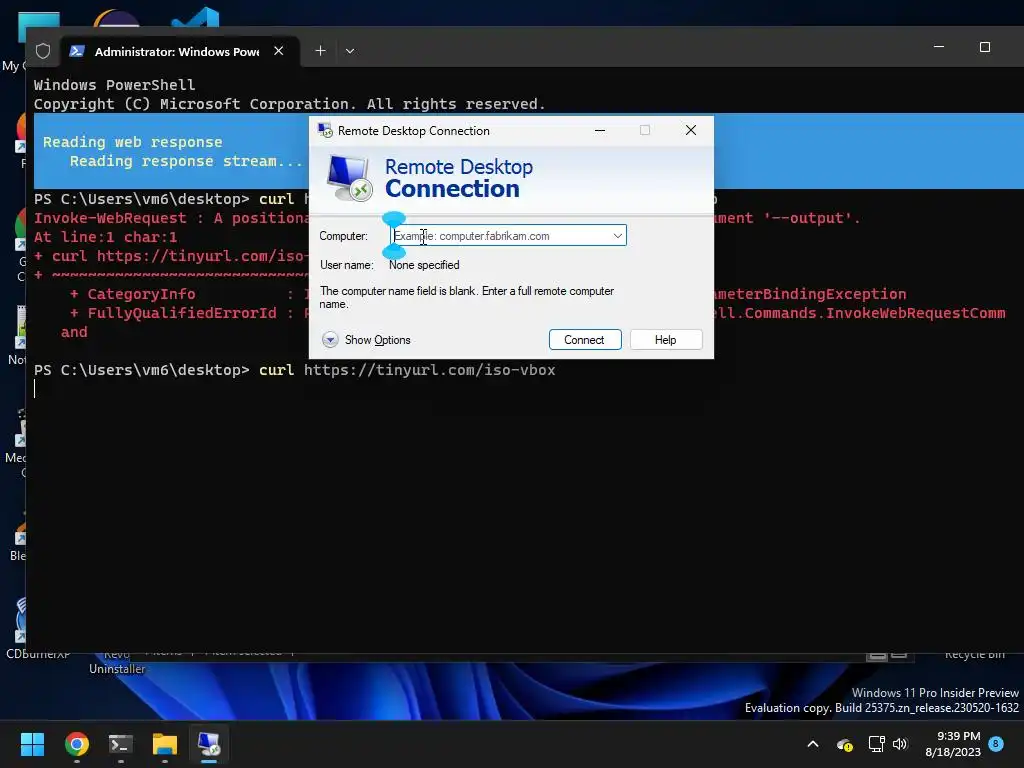1024x768 pixels.
Task: Switch to Terminal on the taskbar
Action: pyautogui.click(x=121, y=744)
